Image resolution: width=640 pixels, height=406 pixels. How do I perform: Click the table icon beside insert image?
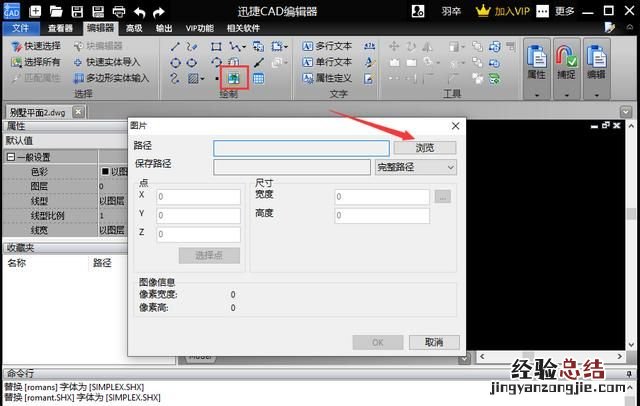point(258,78)
